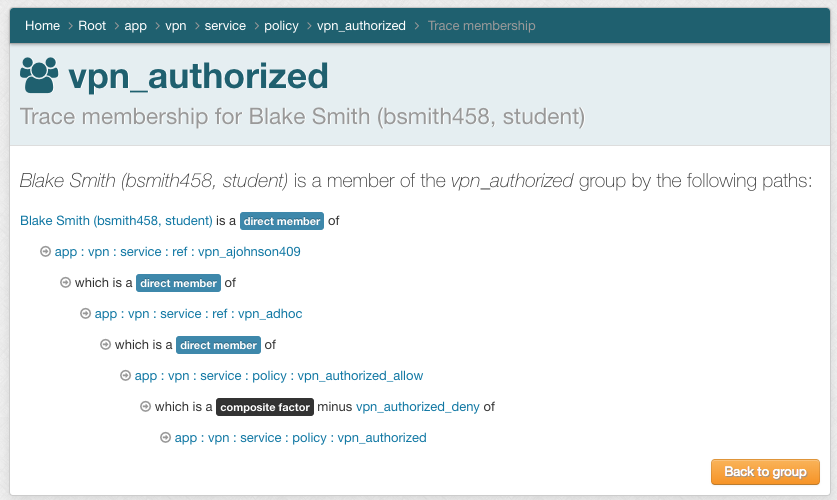The width and height of the screenshot is (837, 500).
Task: Click arrow icon before vpn_authorized_allow path
Action: (x=125, y=376)
